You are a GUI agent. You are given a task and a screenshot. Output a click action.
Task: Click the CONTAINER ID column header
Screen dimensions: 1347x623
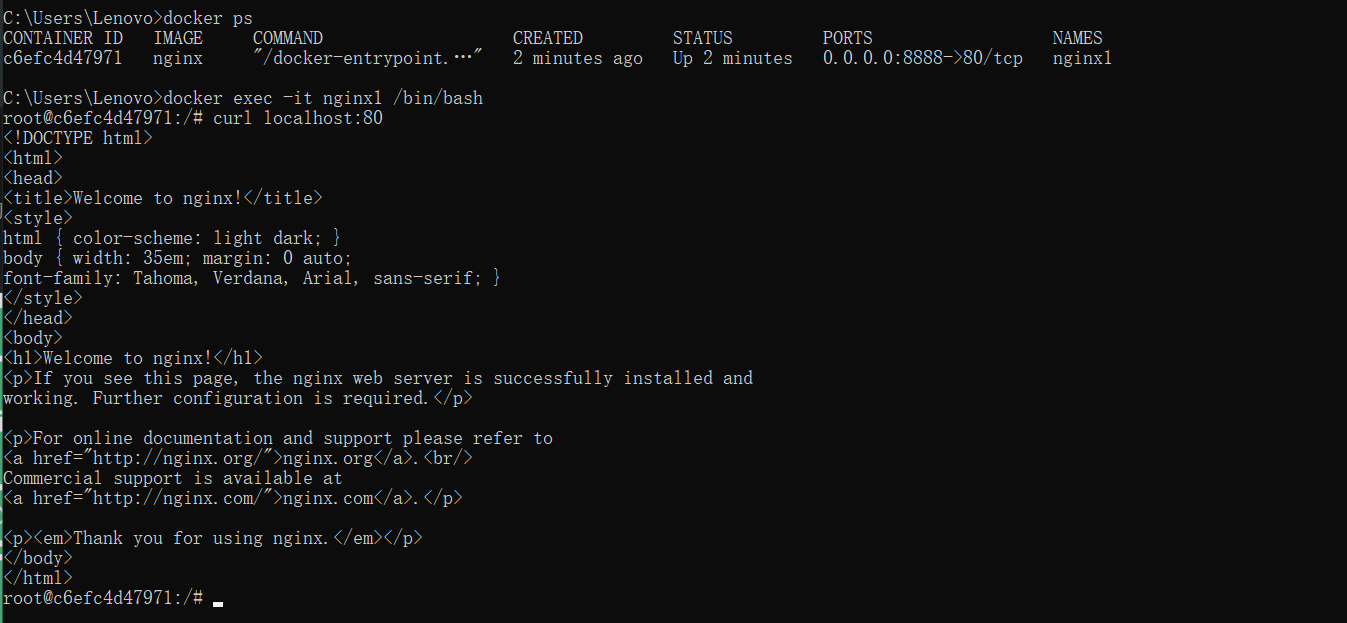tap(63, 38)
